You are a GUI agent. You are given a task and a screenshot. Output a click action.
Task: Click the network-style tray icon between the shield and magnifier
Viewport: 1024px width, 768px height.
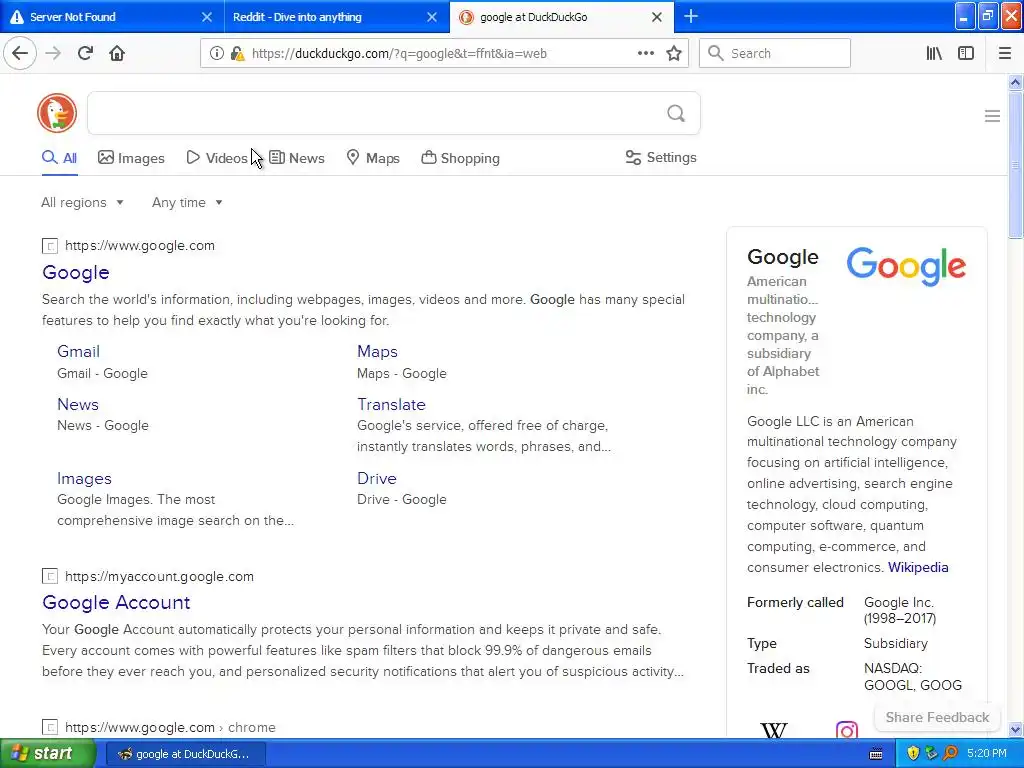click(x=931, y=753)
